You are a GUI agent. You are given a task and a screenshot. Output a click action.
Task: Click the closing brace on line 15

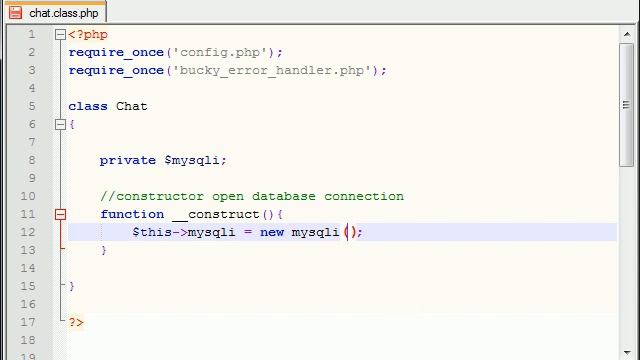point(72,286)
